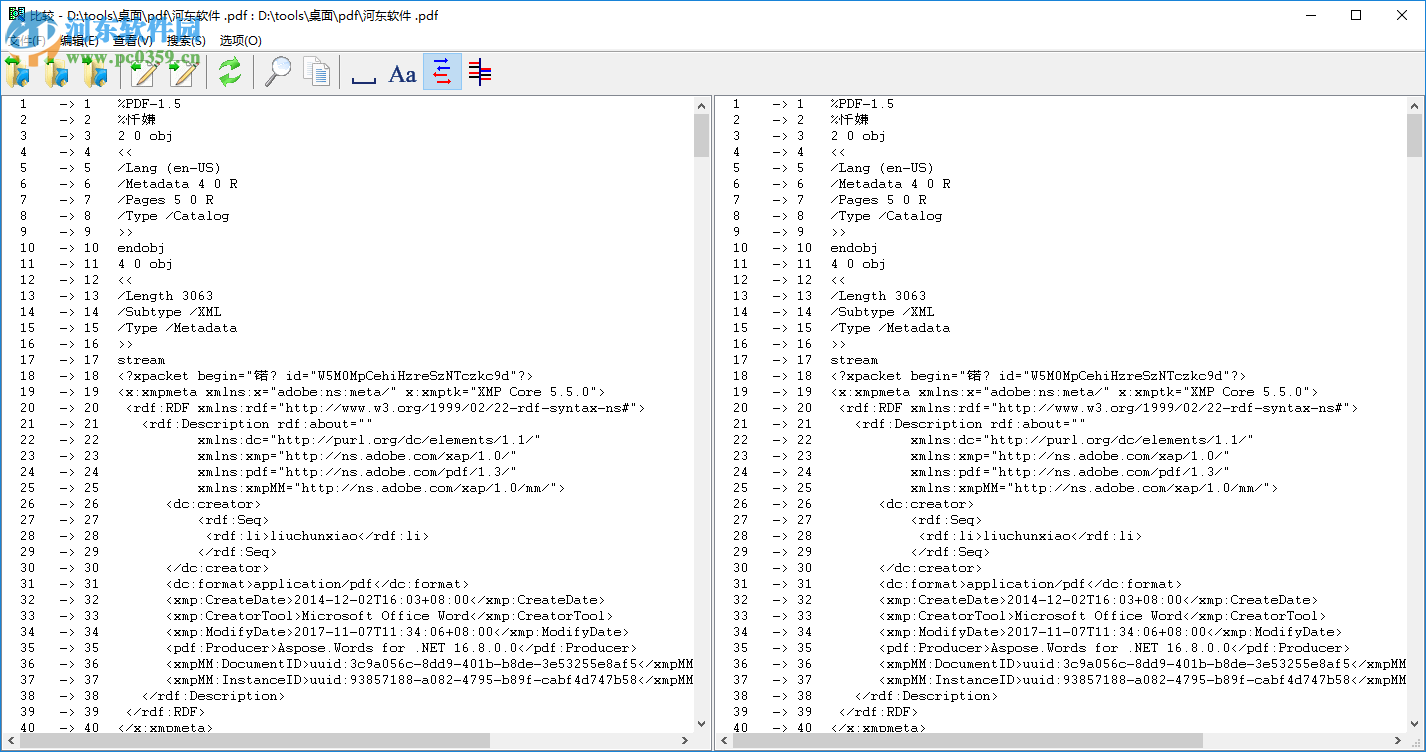Click xmpMM:DocumentID line in right pane
The width and height of the screenshot is (1426, 752).
[x=1142, y=664]
